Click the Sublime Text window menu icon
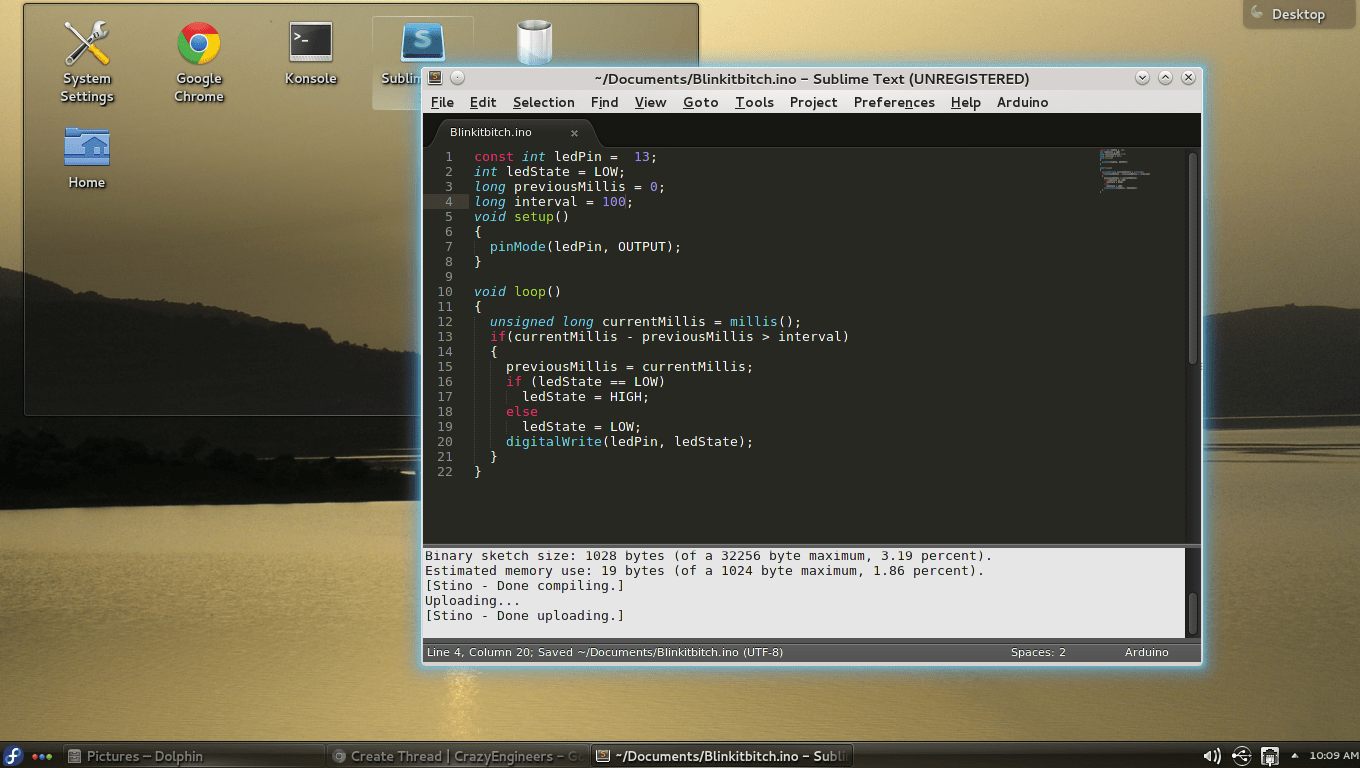1360x768 pixels. pos(435,78)
